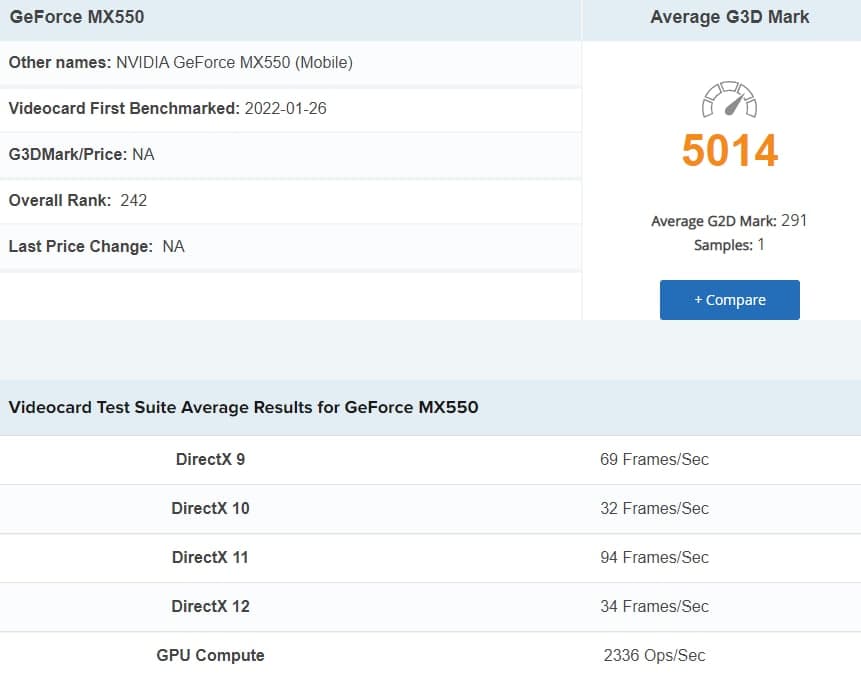The width and height of the screenshot is (861, 685).
Task: Click the GPU Compute row label
Action: pyautogui.click(x=210, y=656)
